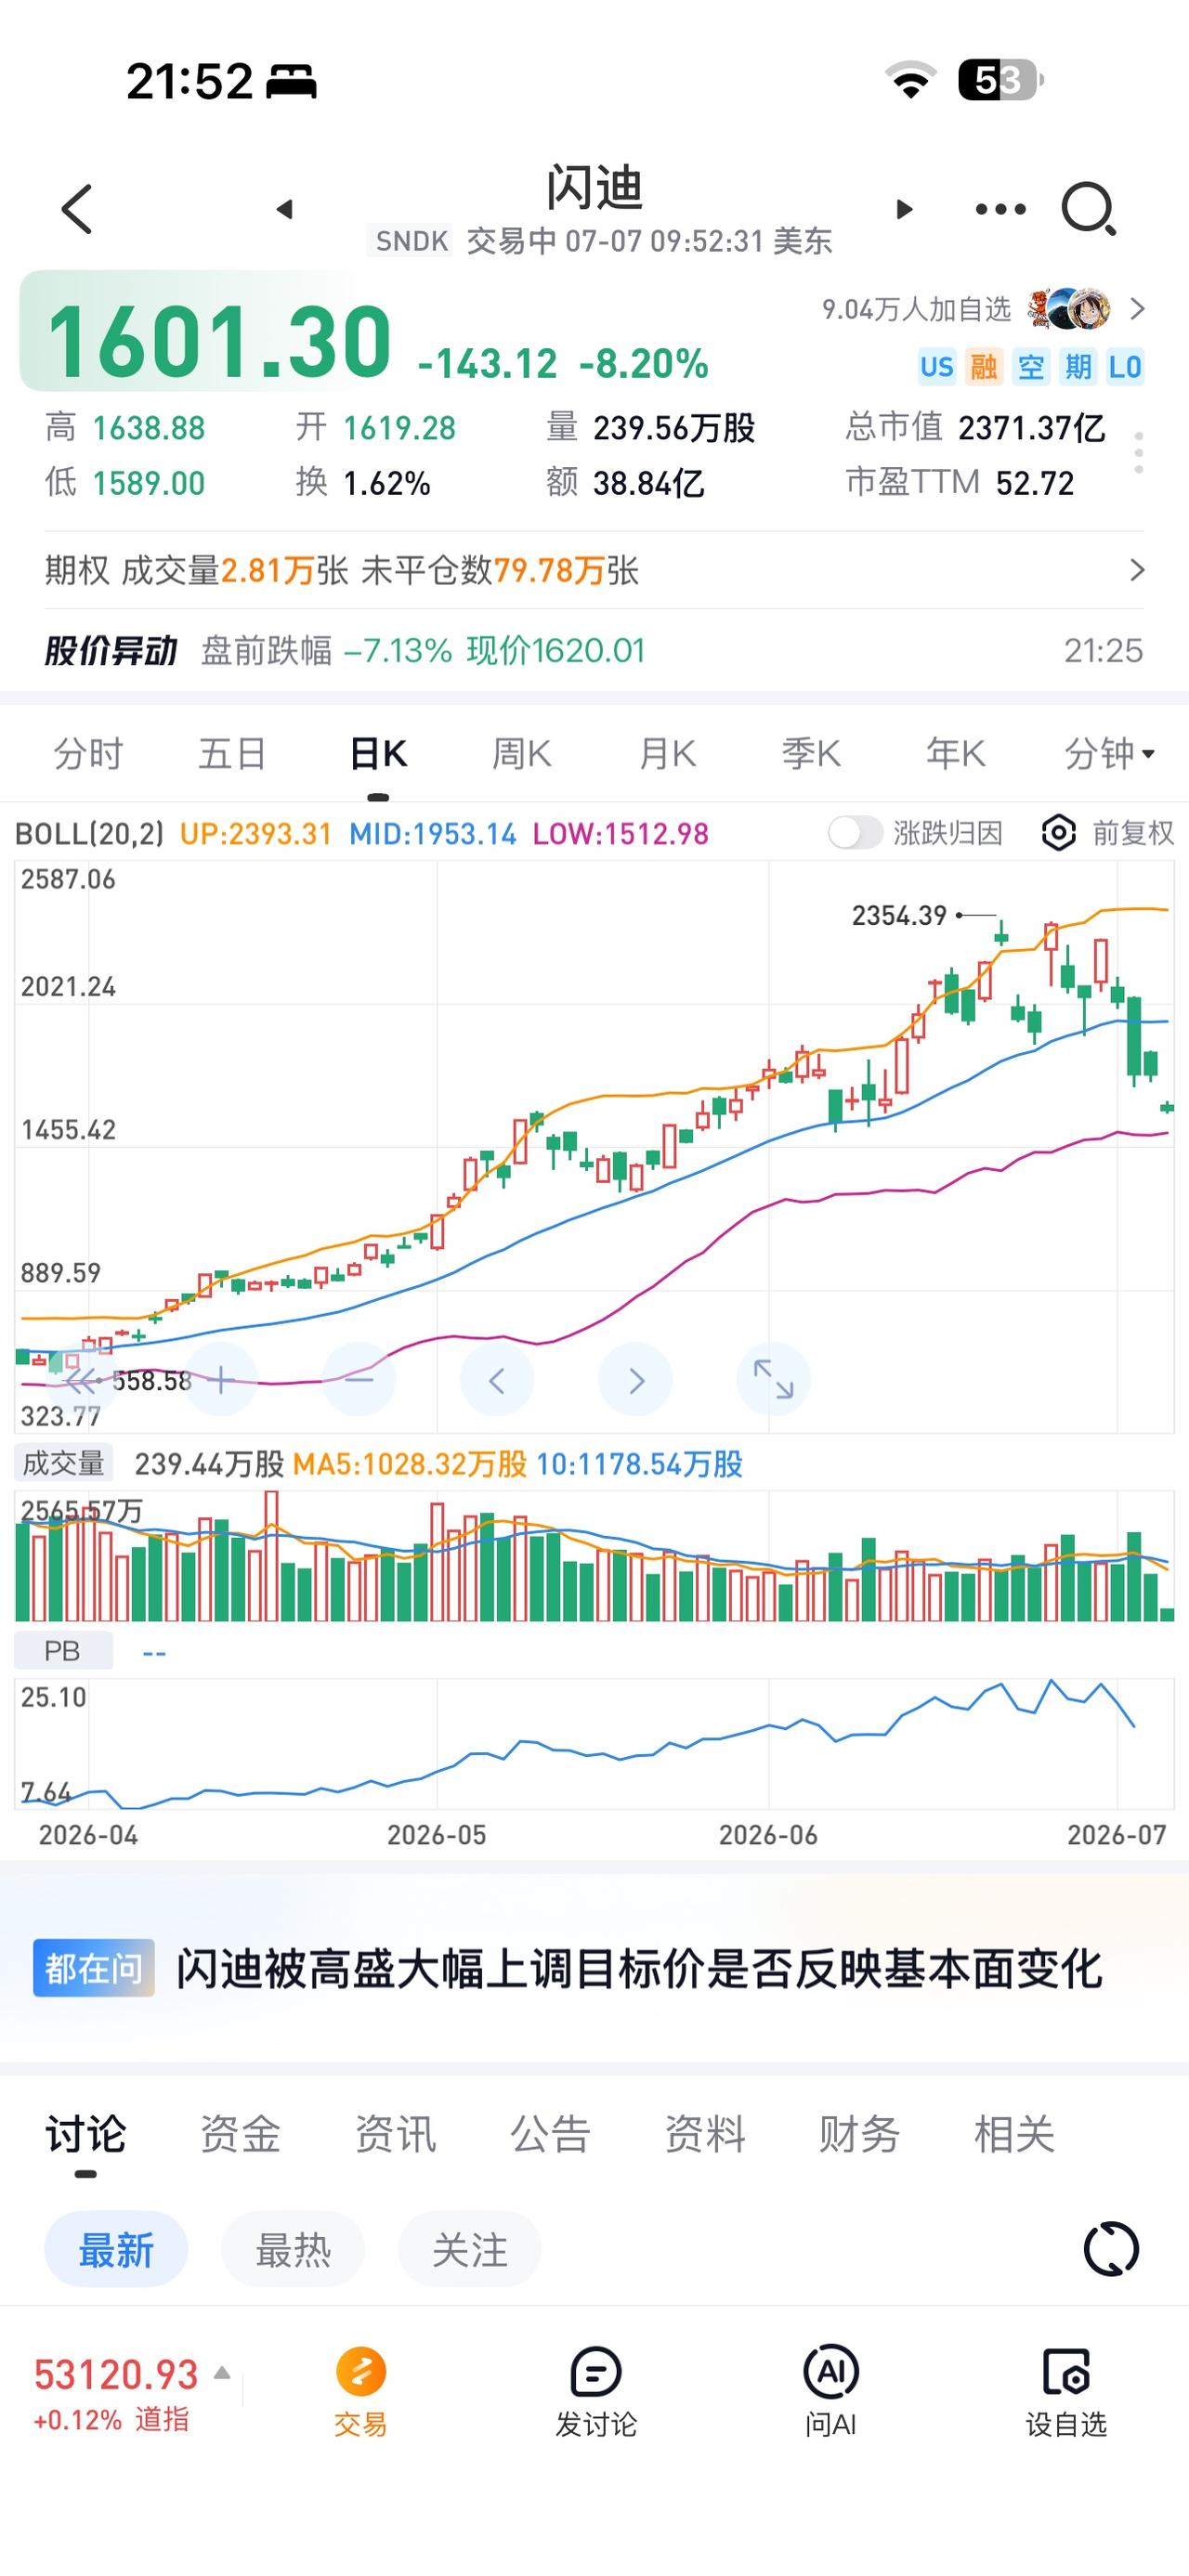Open the search magnifier icon
Image resolution: width=1189 pixels, height=2576 pixels.
1088,209
